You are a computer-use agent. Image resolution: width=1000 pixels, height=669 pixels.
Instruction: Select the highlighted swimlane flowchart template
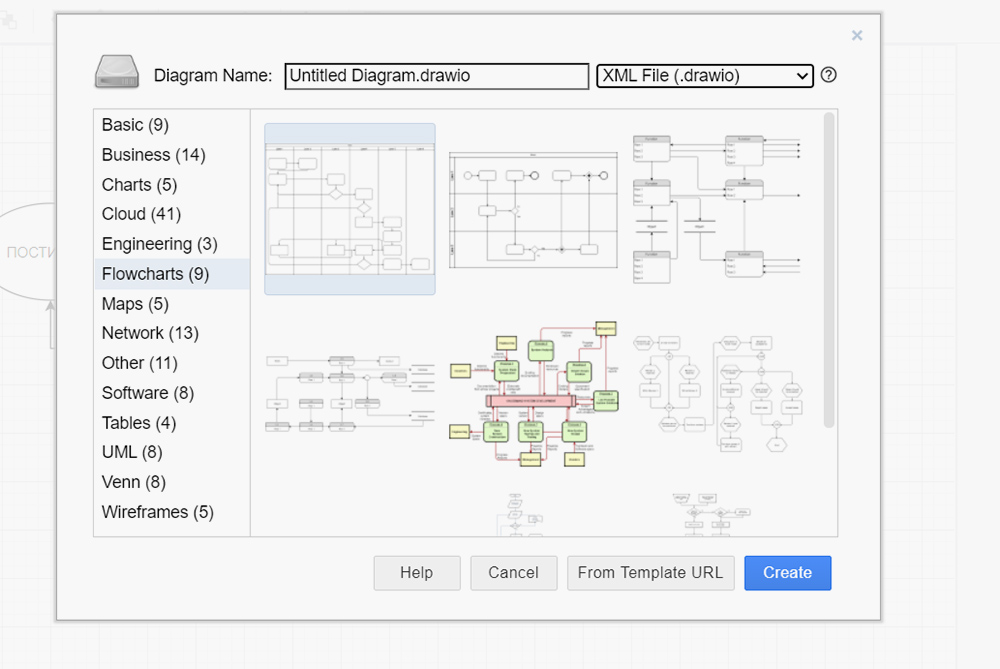click(x=350, y=209)
